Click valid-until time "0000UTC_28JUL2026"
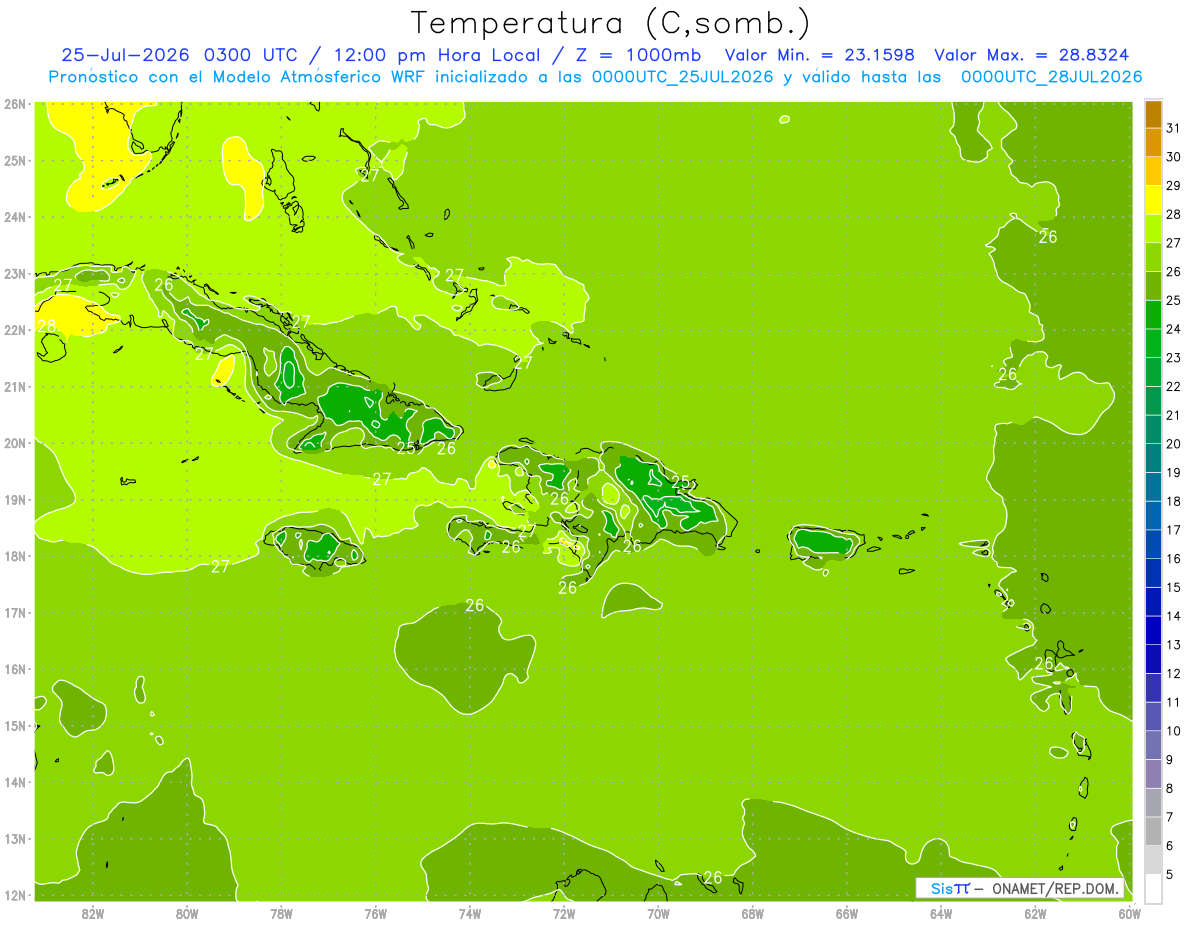This screenshot has width=1200, height=927. (1051, 77)
